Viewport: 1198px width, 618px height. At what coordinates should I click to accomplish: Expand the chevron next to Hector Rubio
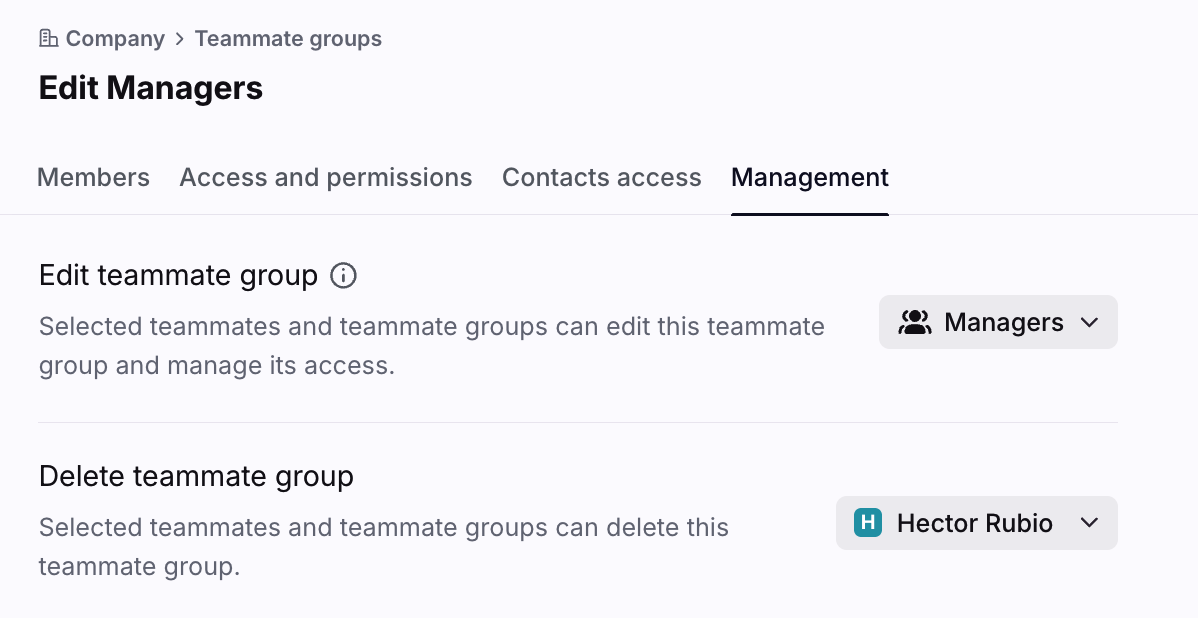(x=1090, y=523)
